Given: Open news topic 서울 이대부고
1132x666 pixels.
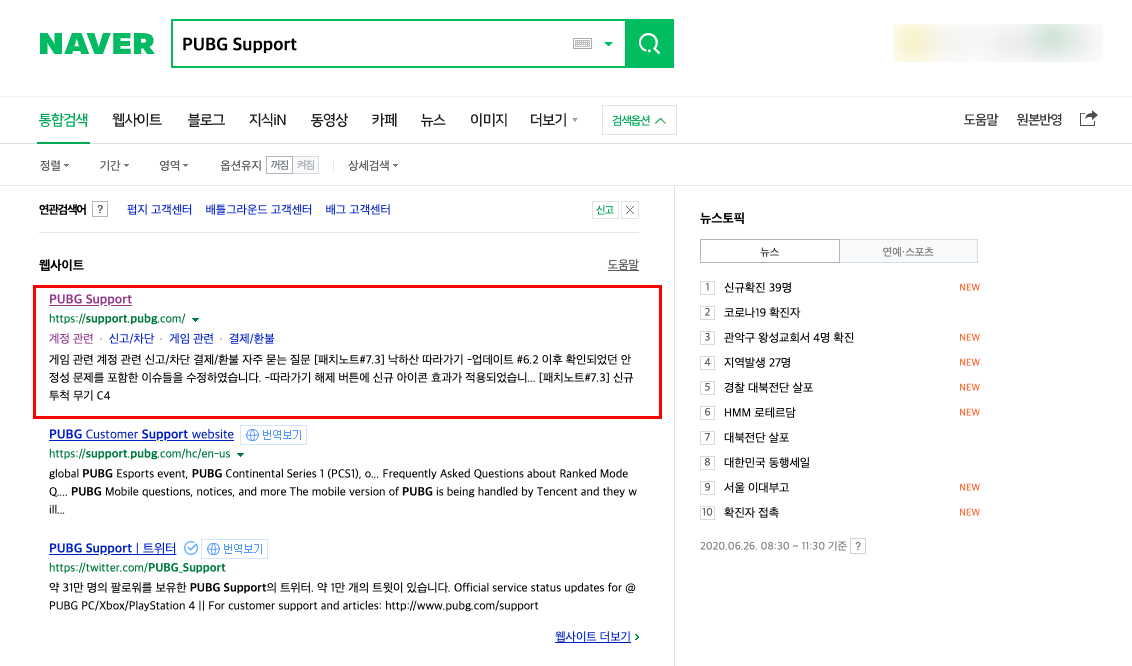Looking at the screenshot, I should [757, 487].
